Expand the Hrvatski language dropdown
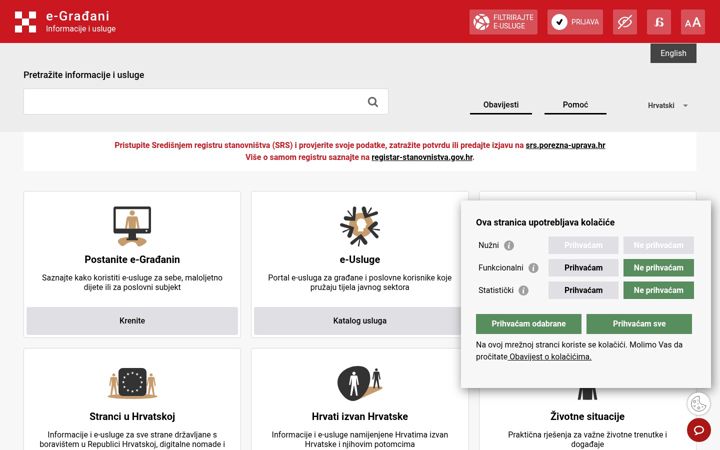This screenshot has height=450, width=720. coord(667,106)
